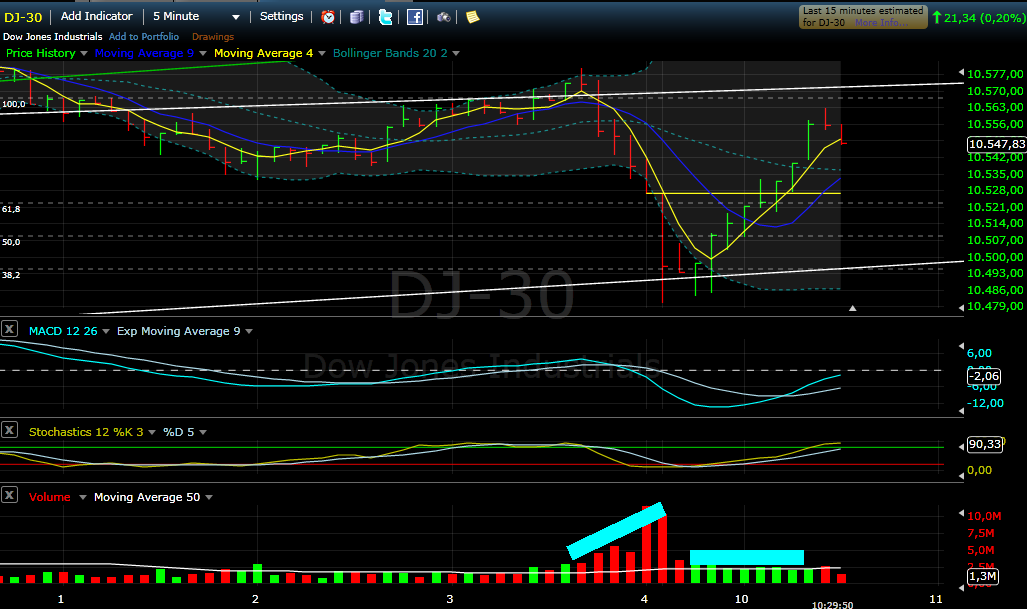The width and height of the screenshot is (1027, 609).
Task: Click the camera snapshot icon
Action: click(443, 17)
